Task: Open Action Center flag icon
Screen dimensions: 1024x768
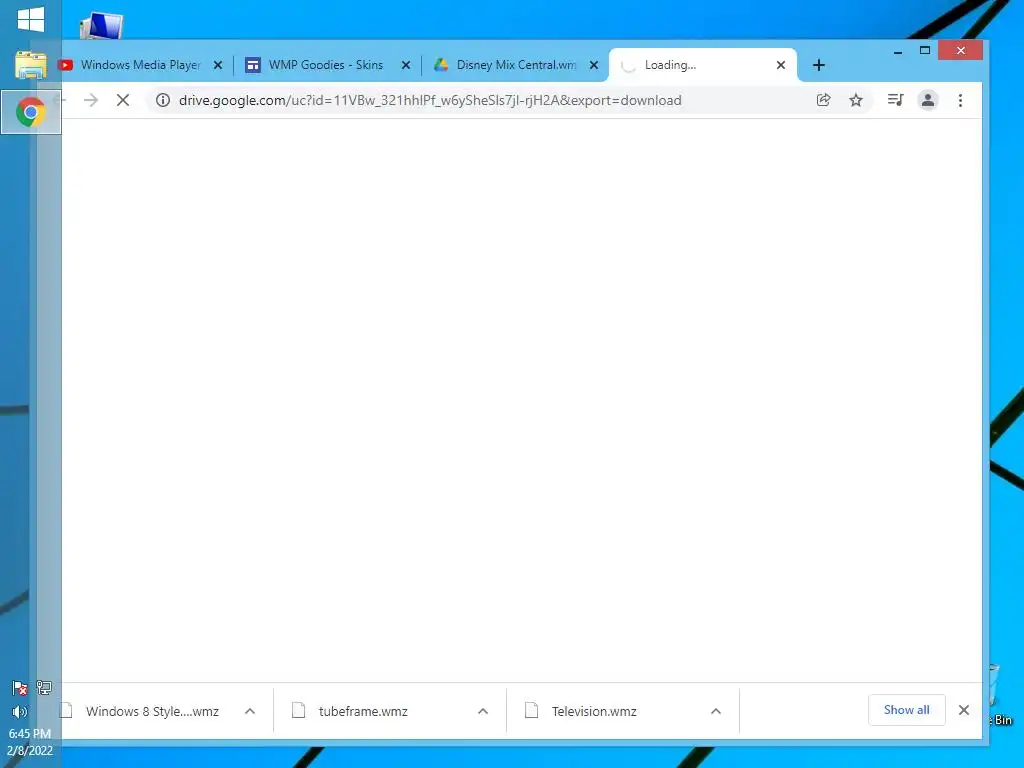Action: pos(20,688)
